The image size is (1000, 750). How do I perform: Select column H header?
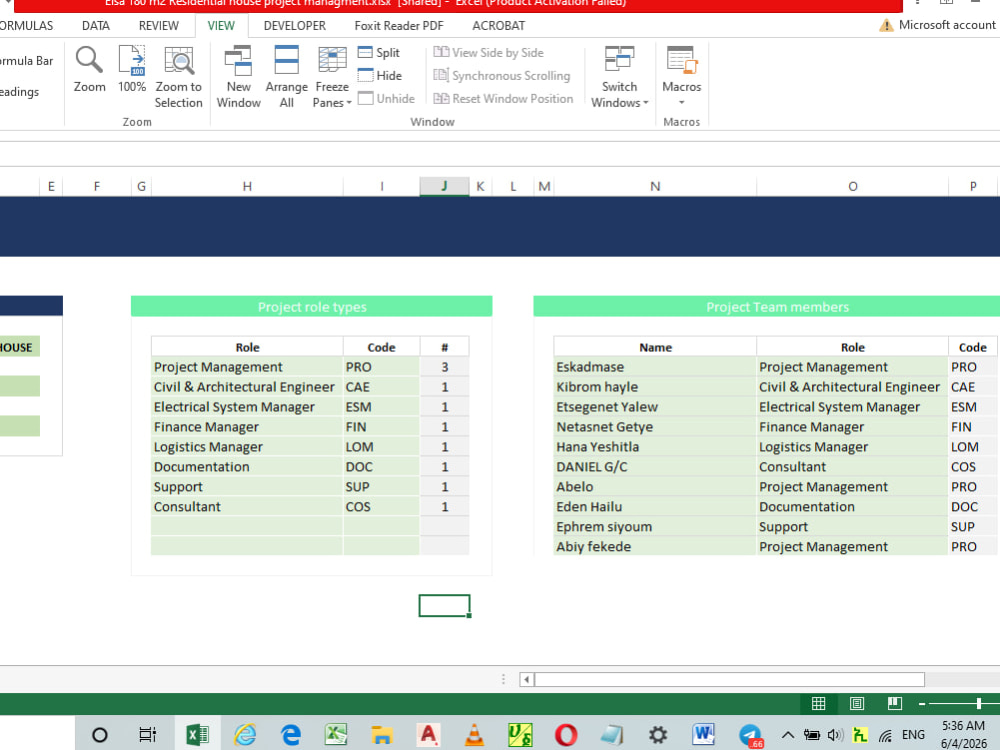pyautogui.click(x=247, y=186)
